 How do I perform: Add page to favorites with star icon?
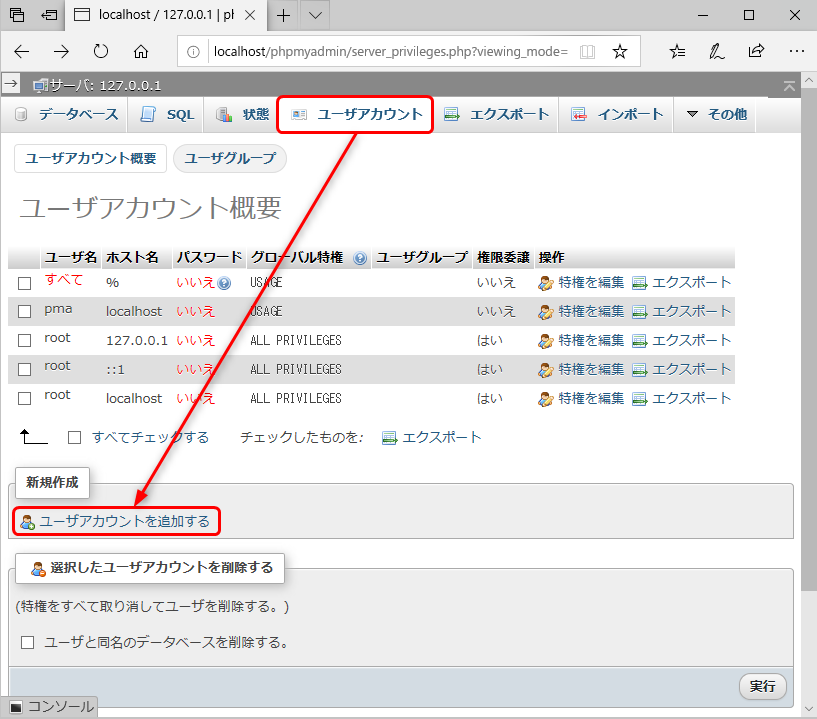point(620,51)
